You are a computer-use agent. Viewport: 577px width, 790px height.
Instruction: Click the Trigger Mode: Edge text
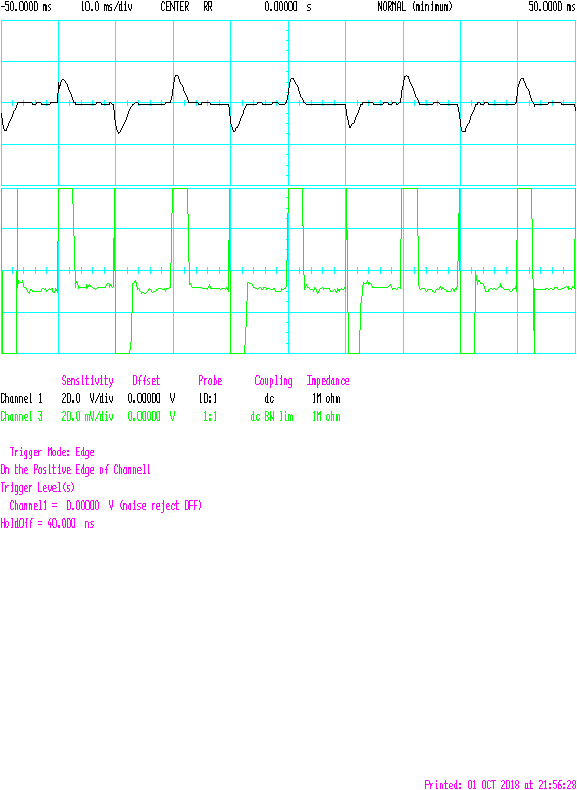tap(52, 452)
